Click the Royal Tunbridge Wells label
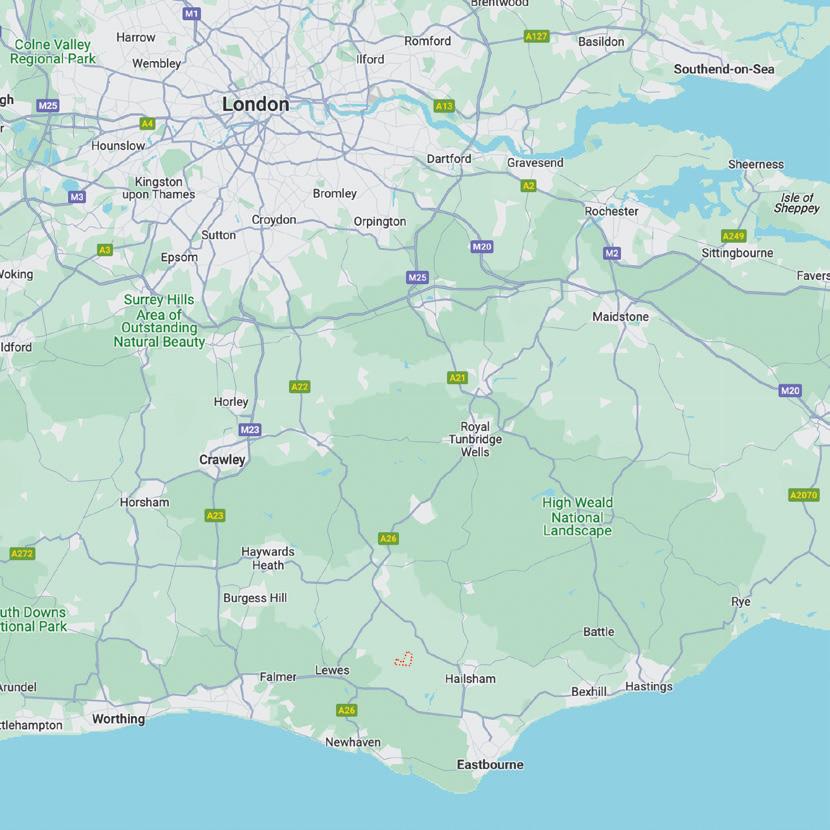Screen dimensions: 830x830 [475, 439]
